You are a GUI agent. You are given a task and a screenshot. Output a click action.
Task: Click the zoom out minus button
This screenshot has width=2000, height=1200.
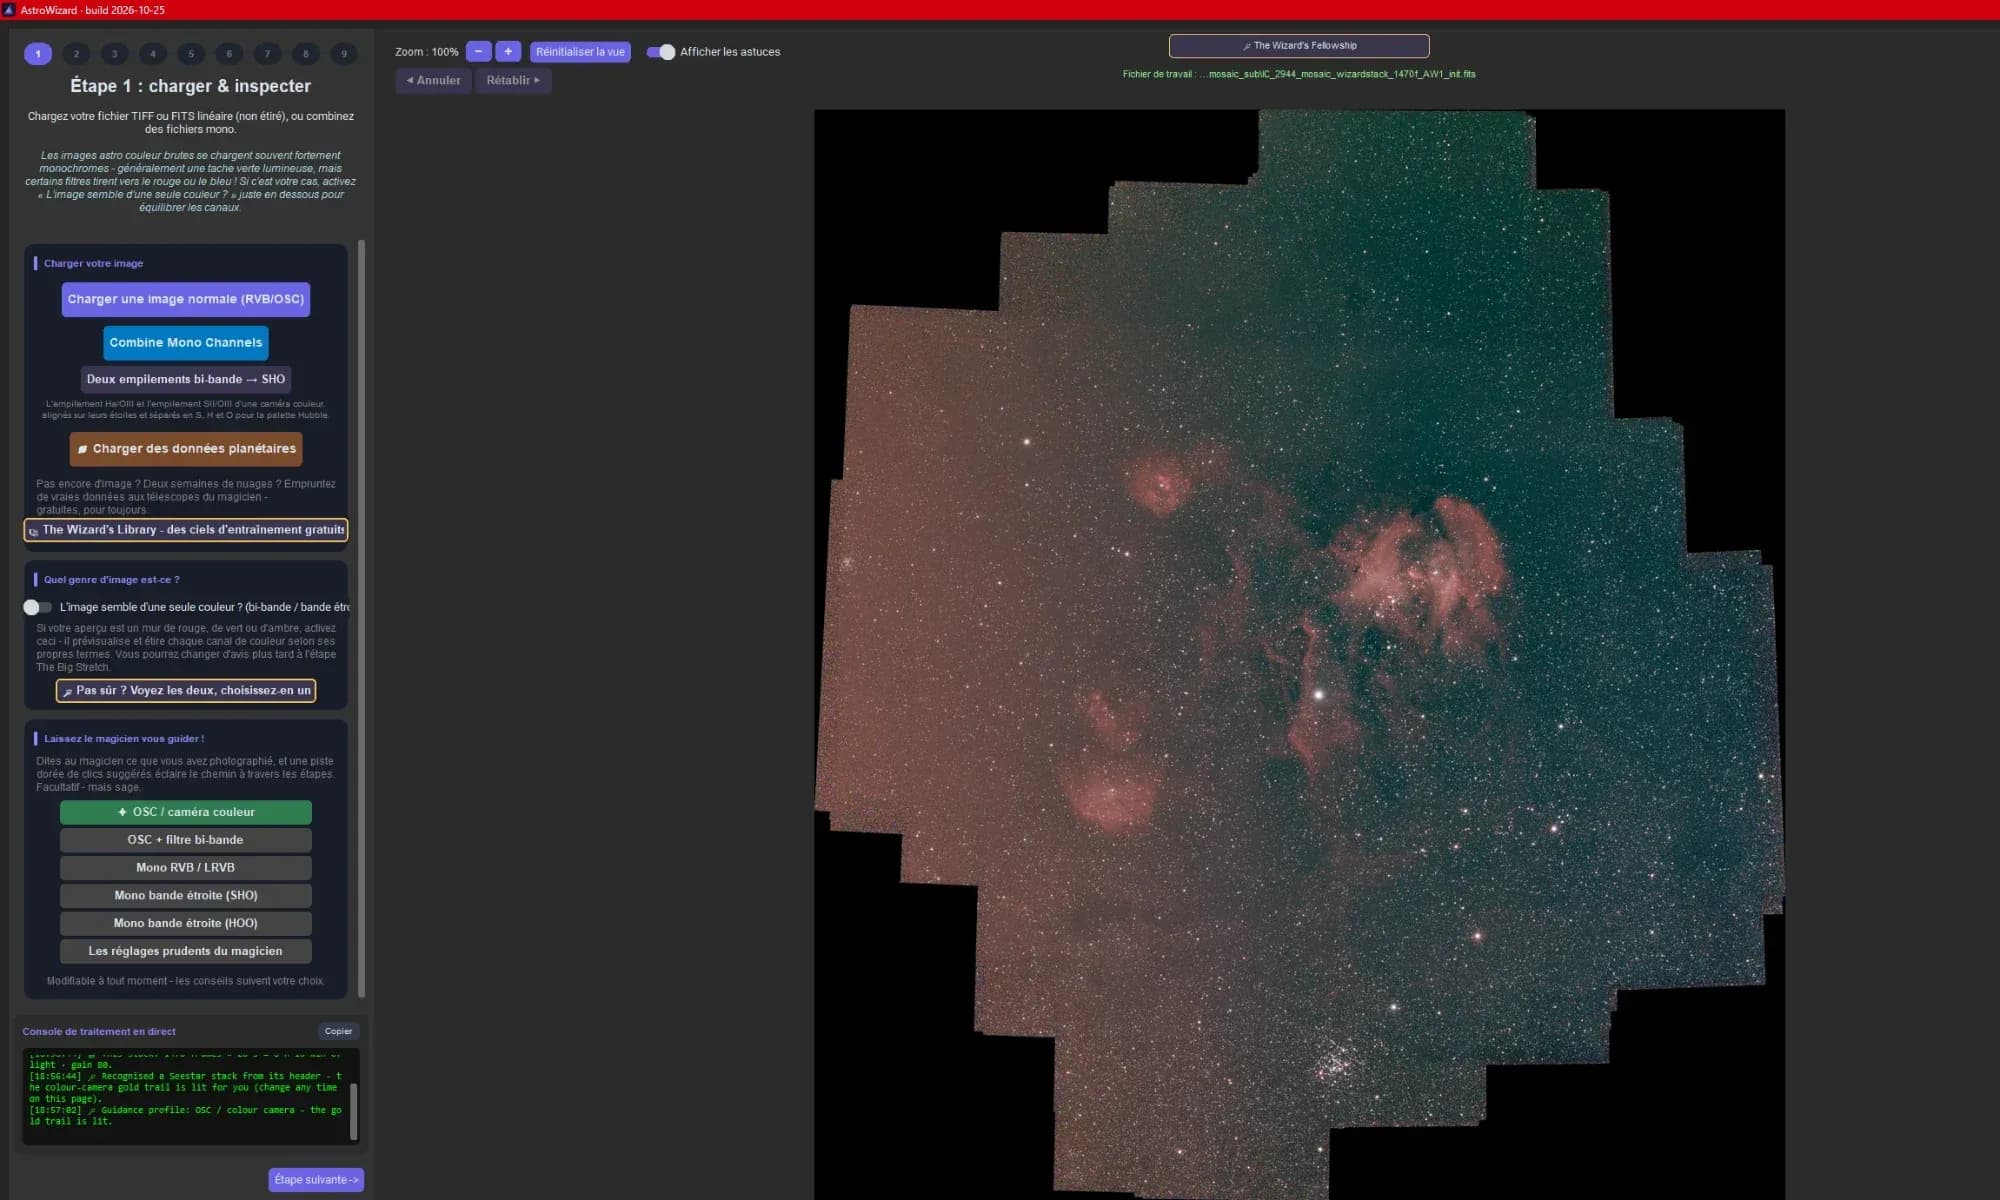click(479, 52)
